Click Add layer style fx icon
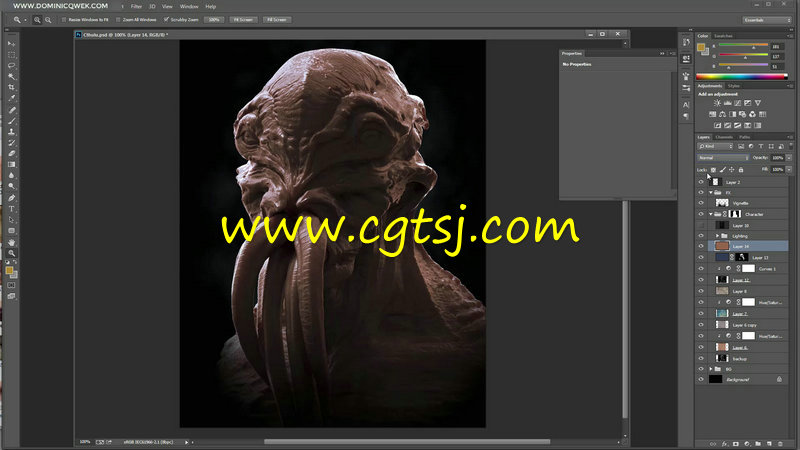 [724, 444]
